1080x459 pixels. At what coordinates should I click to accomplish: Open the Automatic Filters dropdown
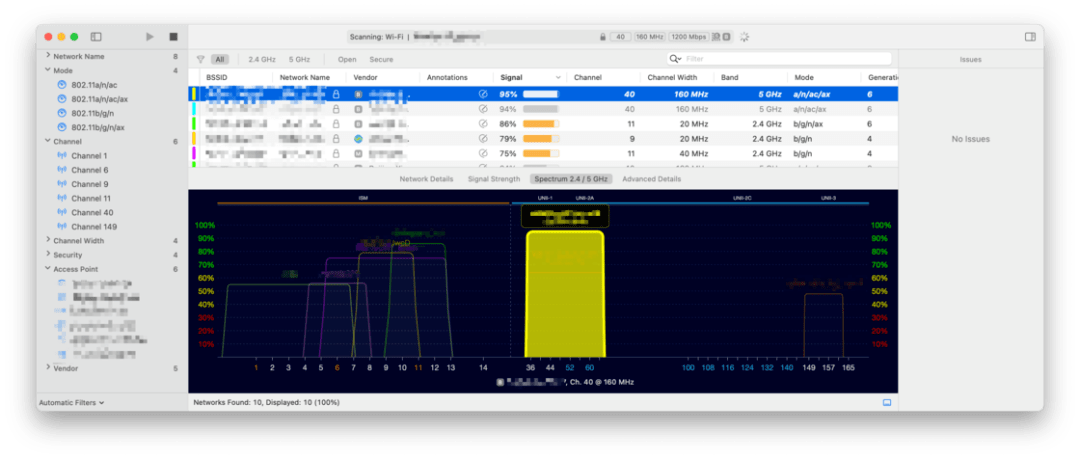pos(71,403)
